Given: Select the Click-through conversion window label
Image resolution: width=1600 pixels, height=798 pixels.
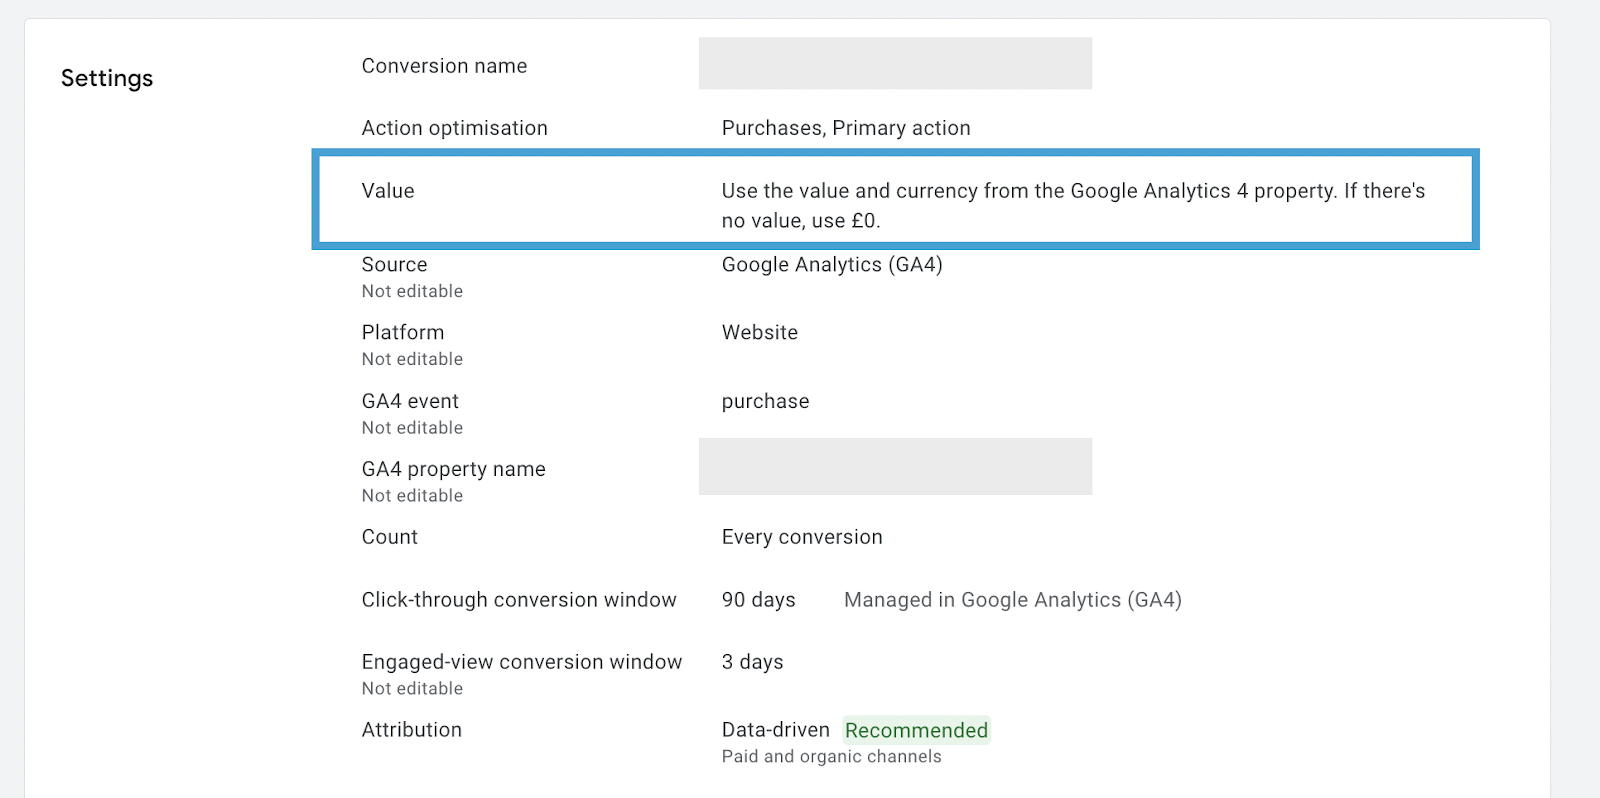Looking at the screenshot, I should click(x=519, y=600).
